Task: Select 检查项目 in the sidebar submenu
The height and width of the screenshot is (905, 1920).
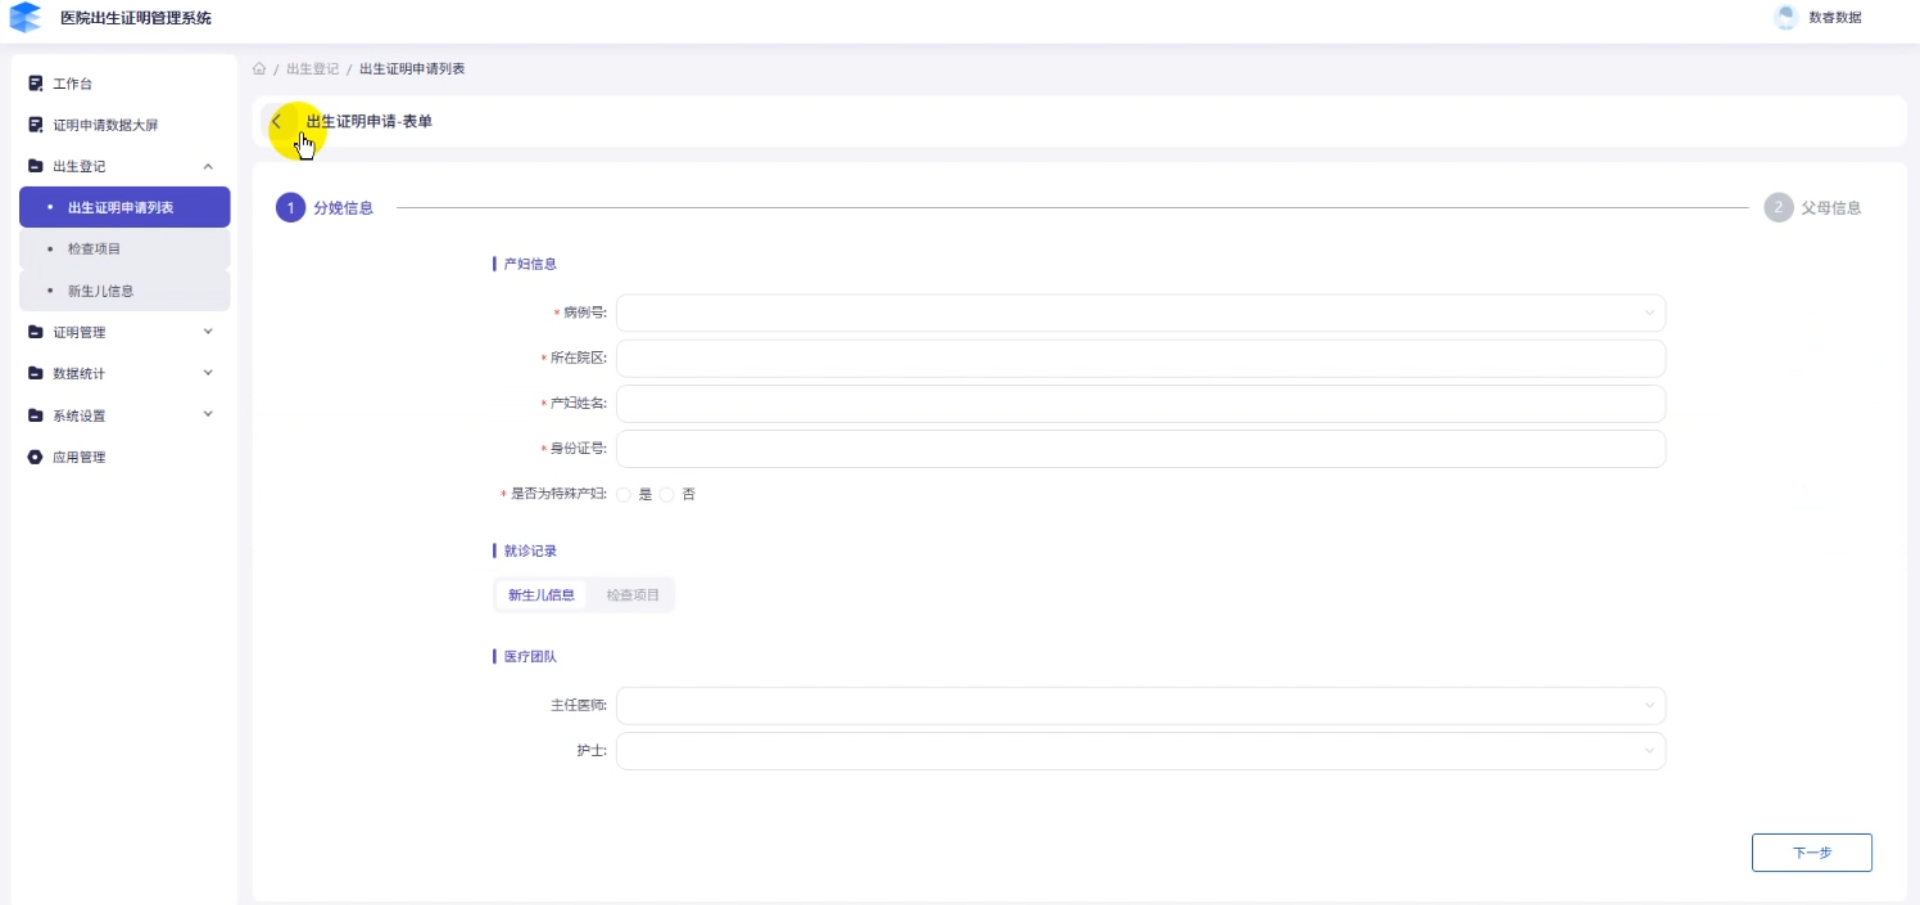Action: pyautogui.click(x=125, y=249)
